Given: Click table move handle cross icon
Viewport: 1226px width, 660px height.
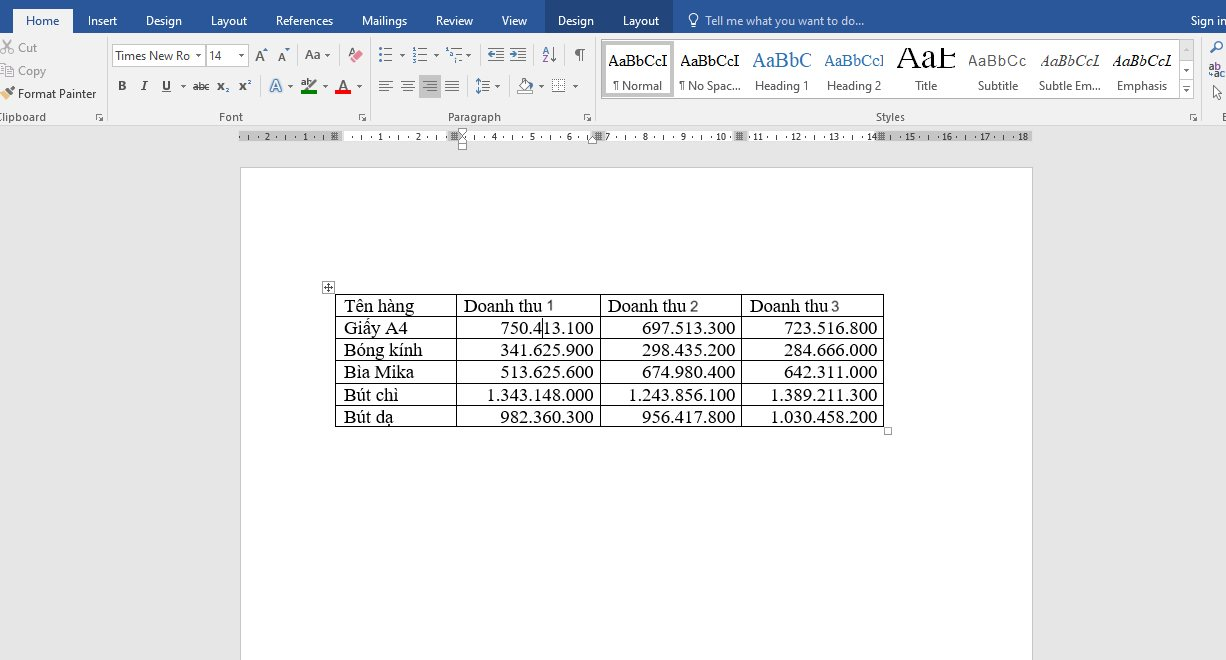Looking at the screenshot, I should (328, 287).
